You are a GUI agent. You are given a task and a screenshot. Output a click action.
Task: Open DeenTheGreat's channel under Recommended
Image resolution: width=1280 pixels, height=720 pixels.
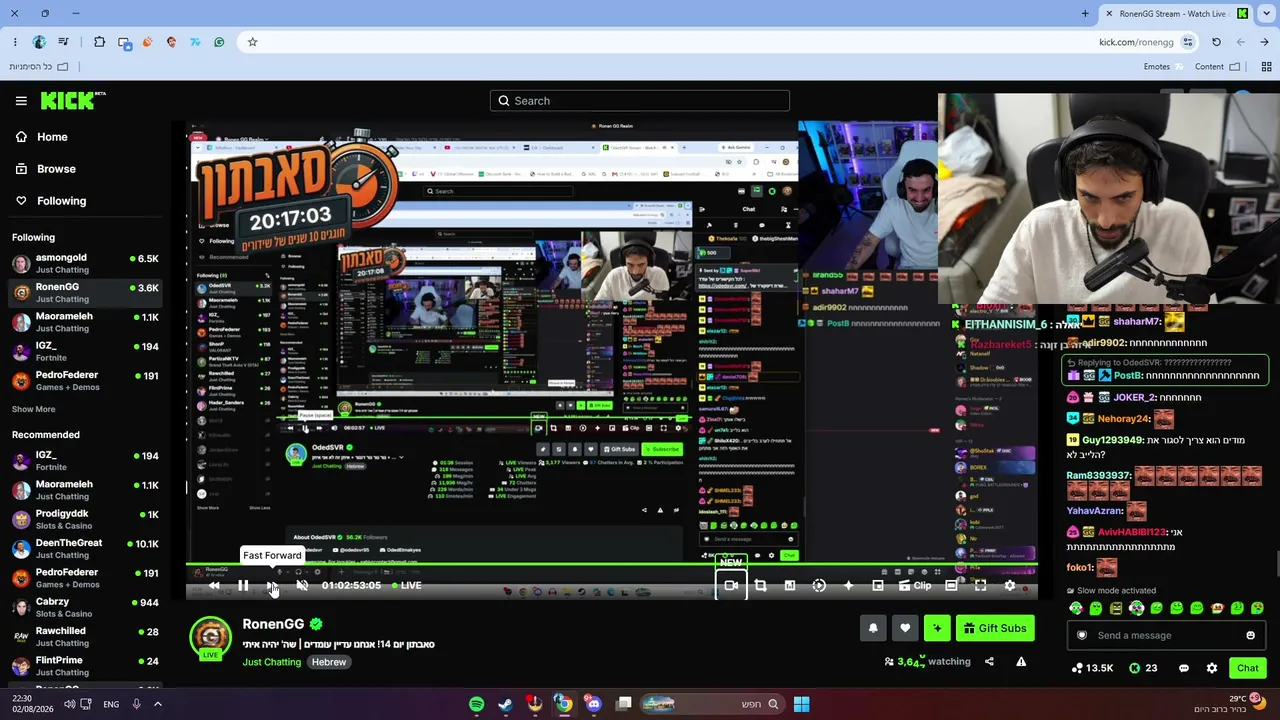point(85,549)
